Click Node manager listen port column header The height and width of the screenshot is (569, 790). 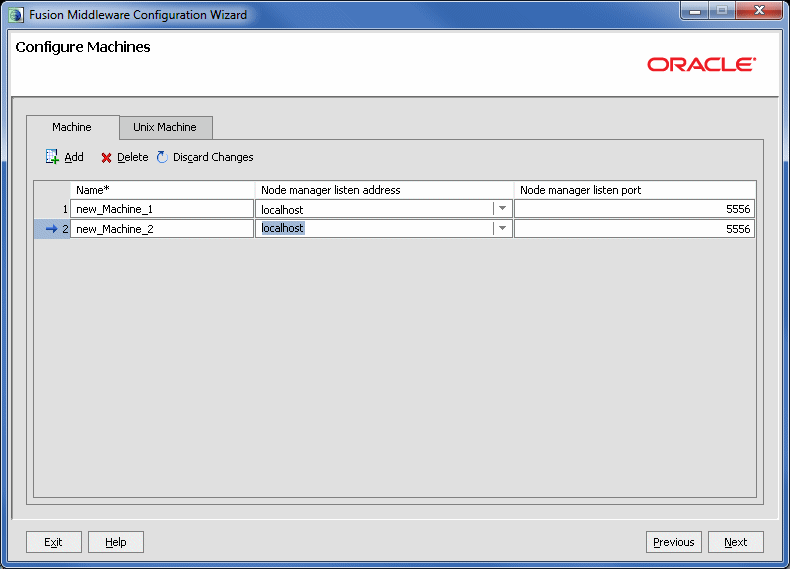(x=634, y=190)
